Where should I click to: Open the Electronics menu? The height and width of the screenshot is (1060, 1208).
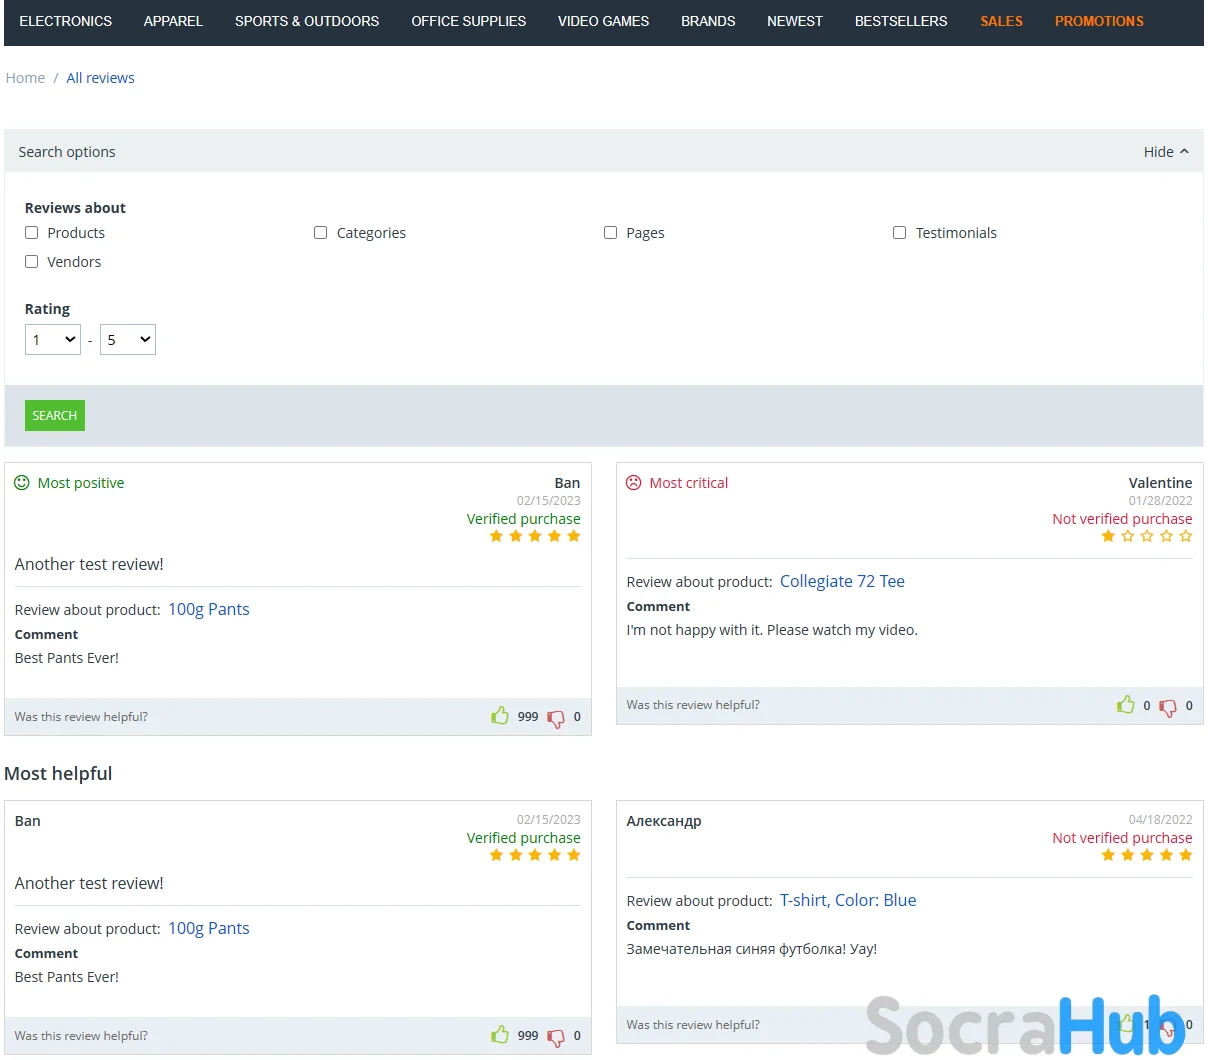(x=66, y=21)
